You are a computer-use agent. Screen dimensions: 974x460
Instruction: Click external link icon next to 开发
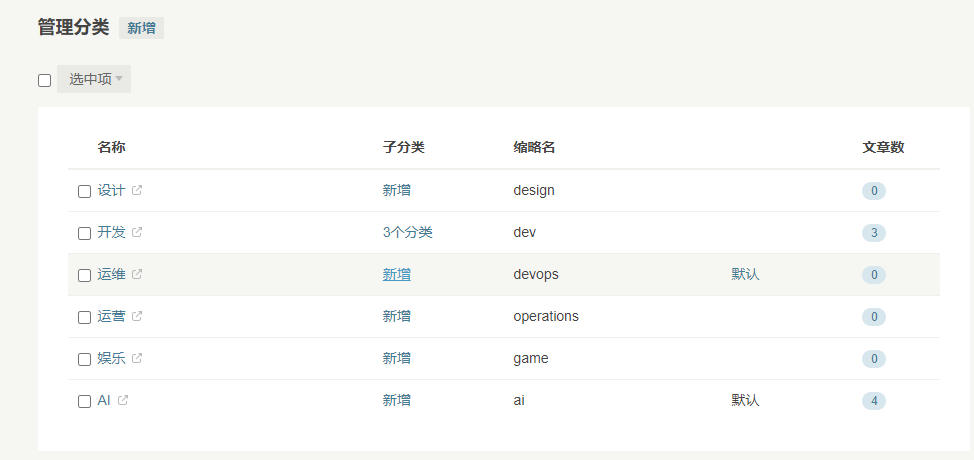(137, 232)
